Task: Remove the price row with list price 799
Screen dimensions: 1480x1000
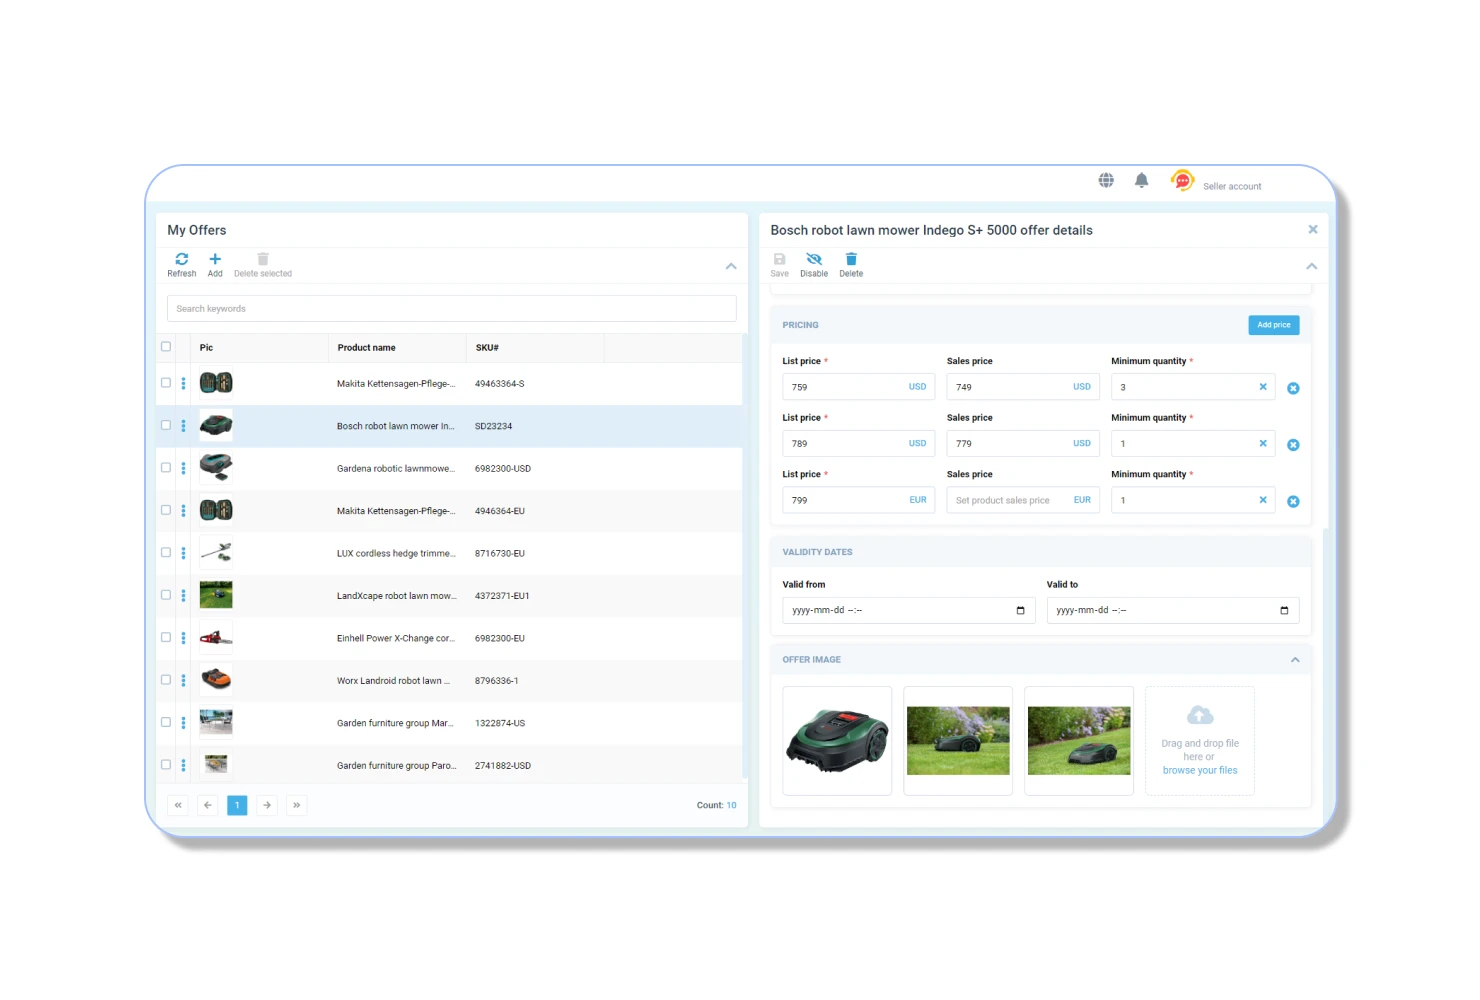Action: (x=1293, y=502)
